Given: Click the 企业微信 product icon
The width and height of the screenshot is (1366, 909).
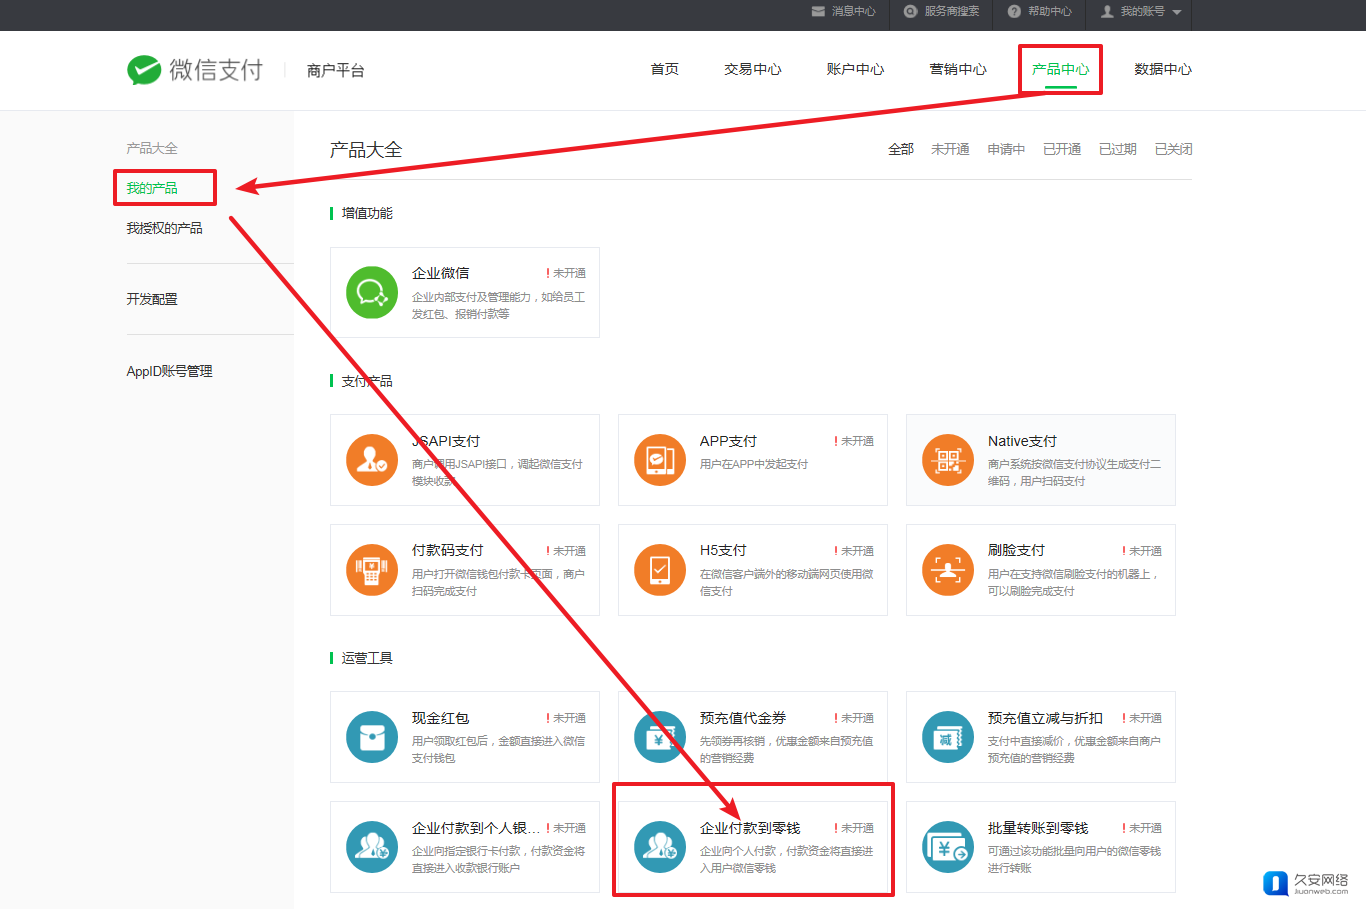Looking at the screenshot, I should pos(372,292).
